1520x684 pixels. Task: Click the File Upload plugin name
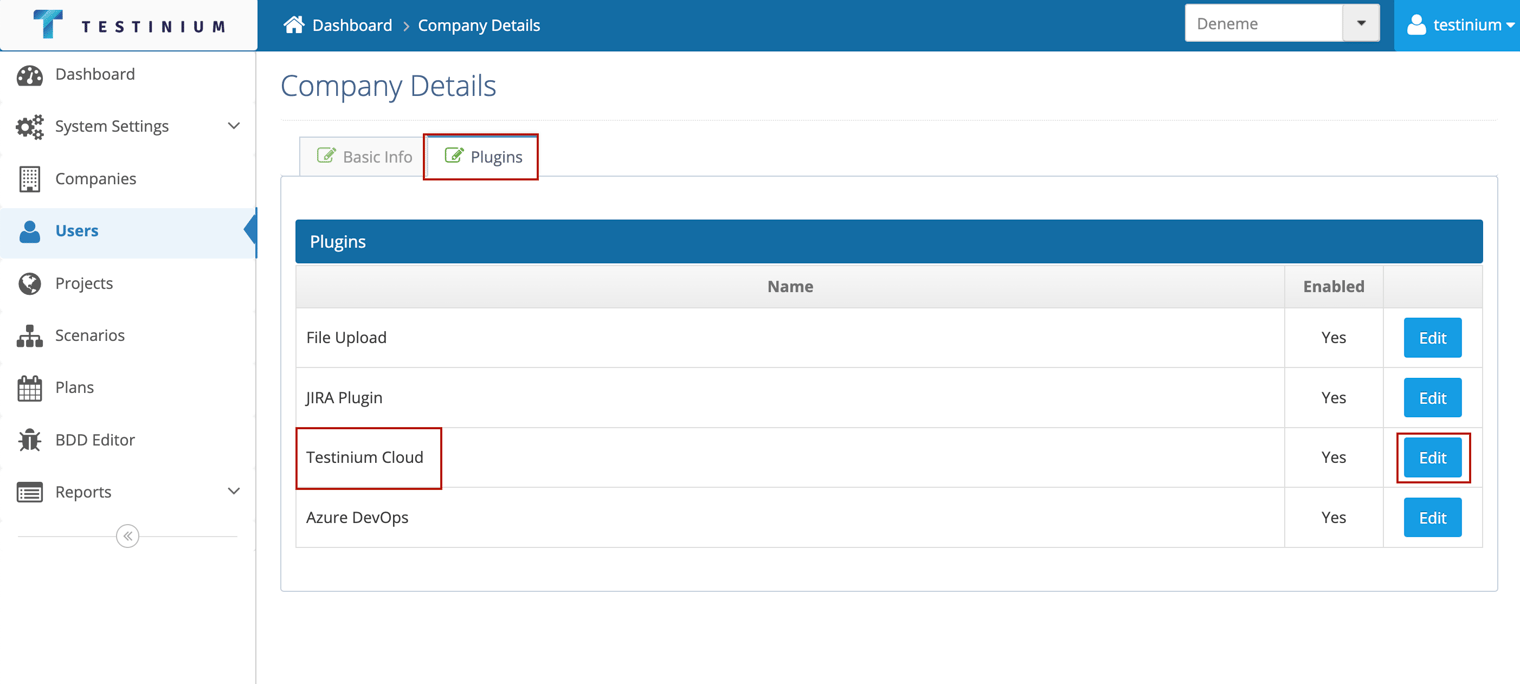coord(346,337)
